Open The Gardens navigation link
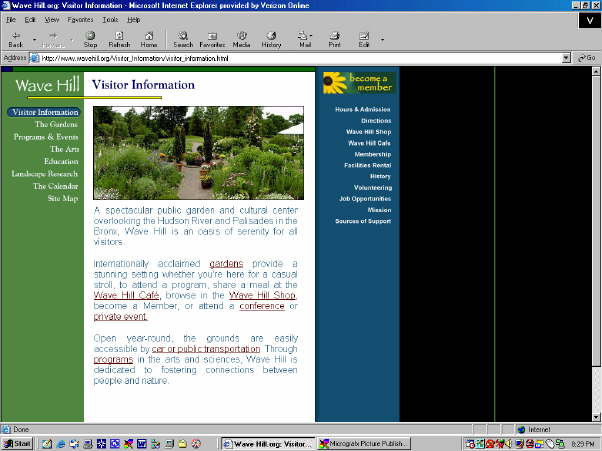This screenshot has width=602, height=451. click(56, 124)
